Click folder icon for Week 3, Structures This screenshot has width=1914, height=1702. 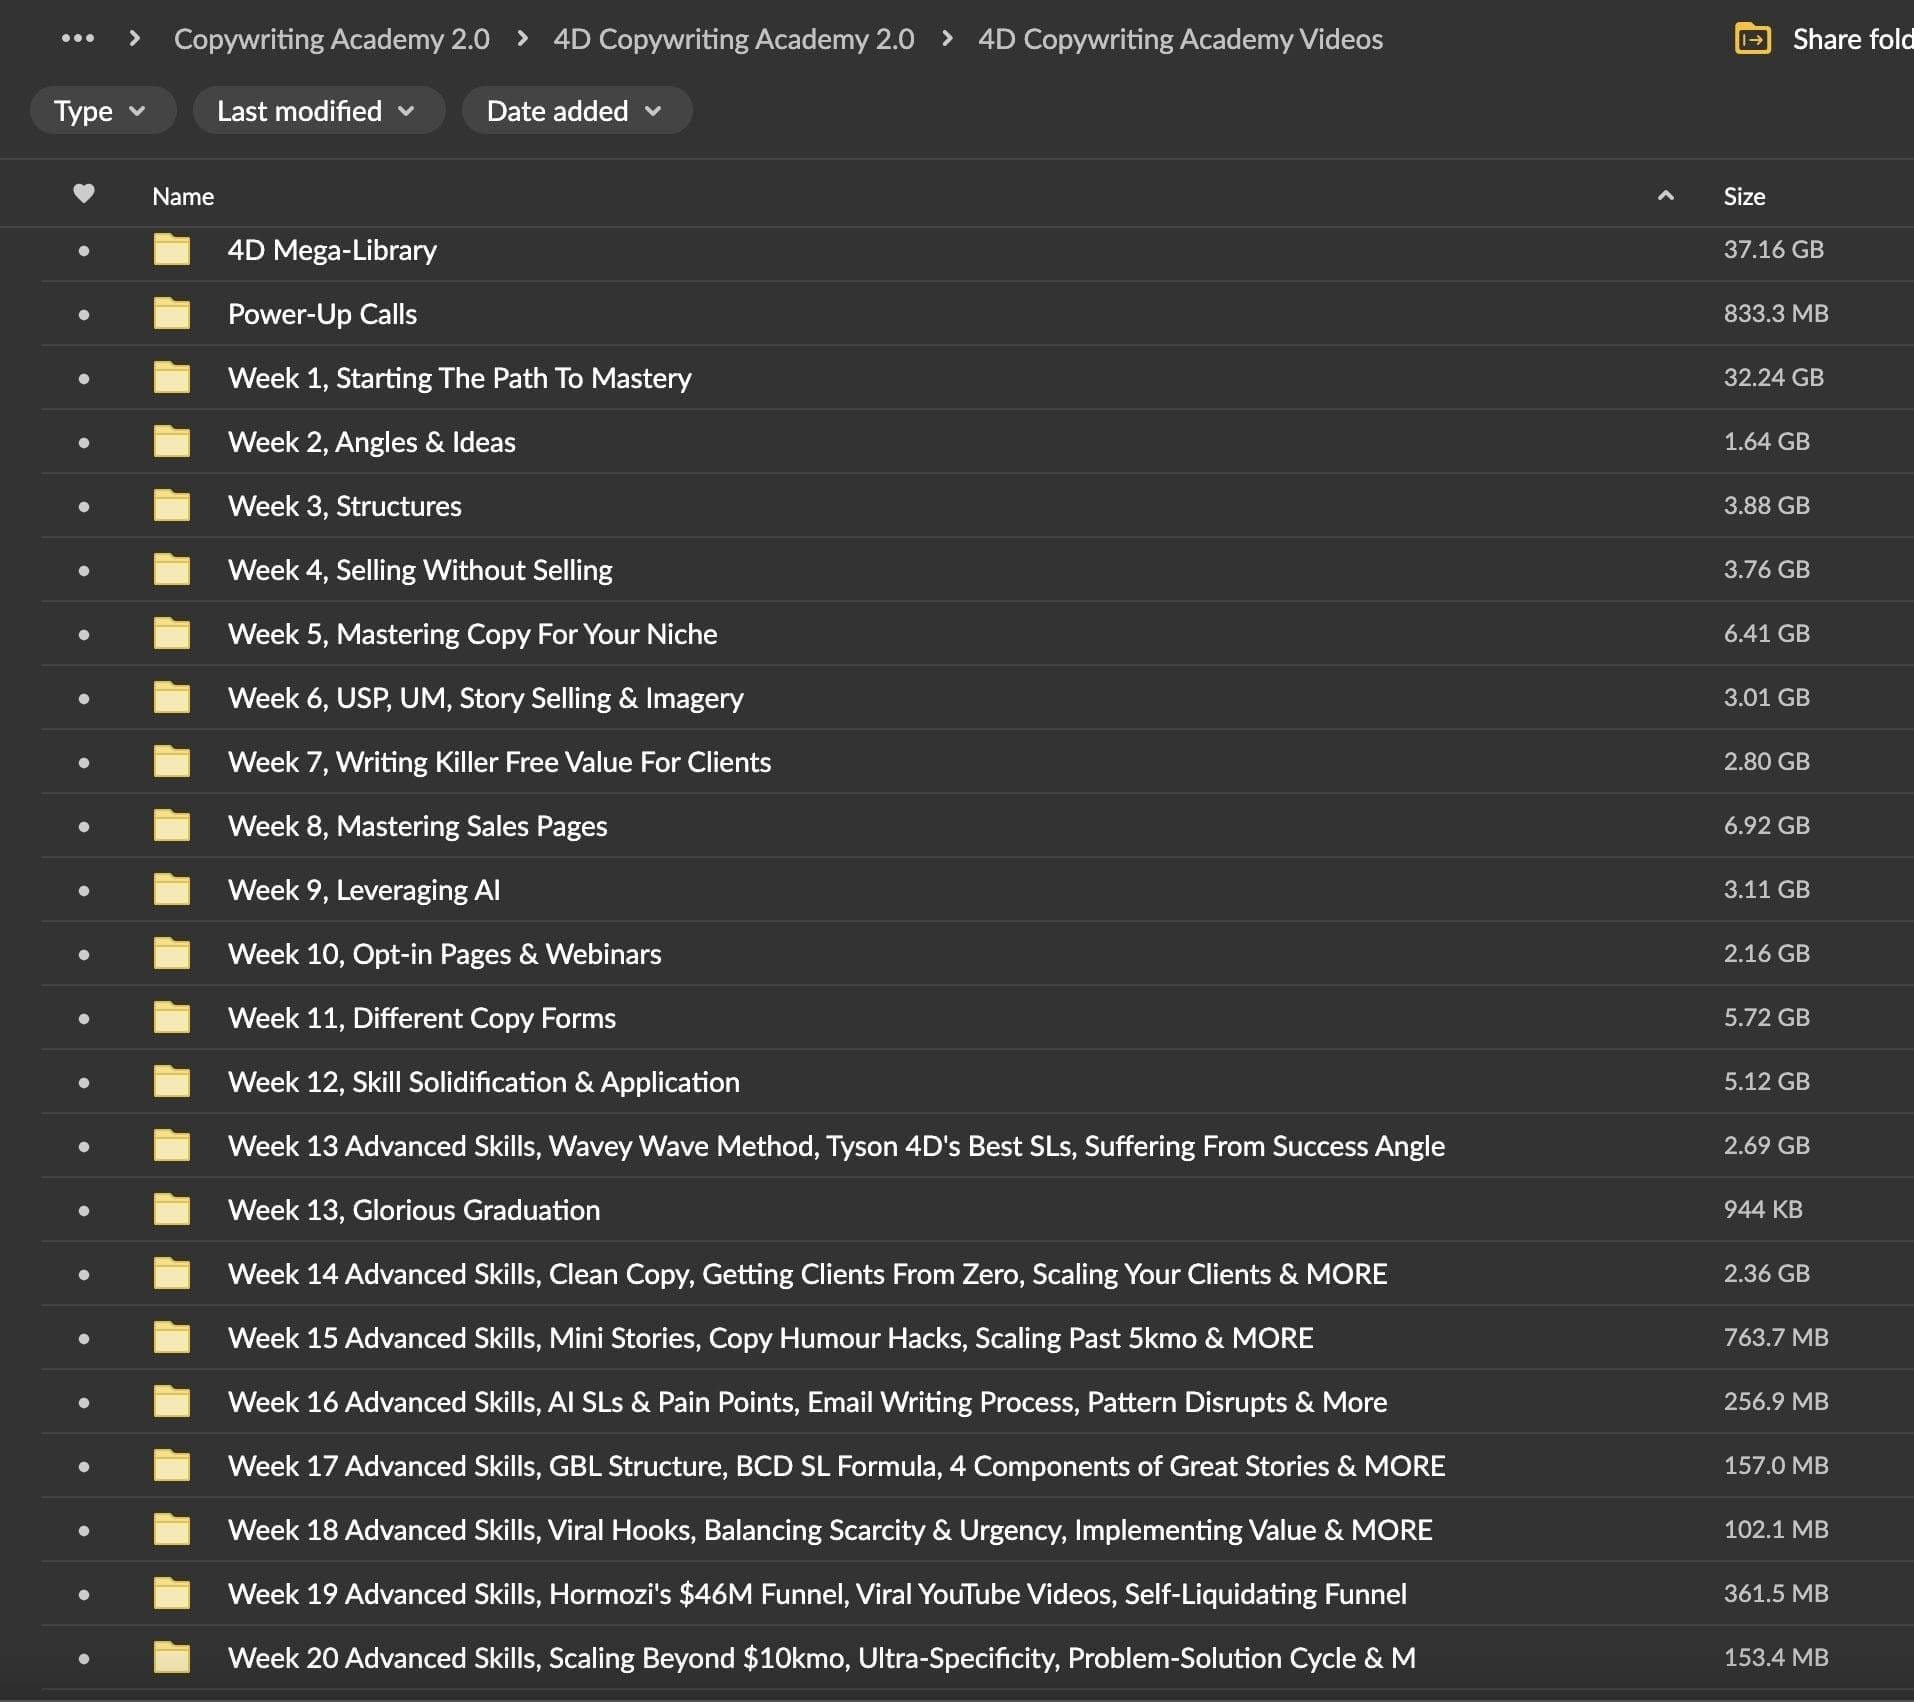coord(172,505)
